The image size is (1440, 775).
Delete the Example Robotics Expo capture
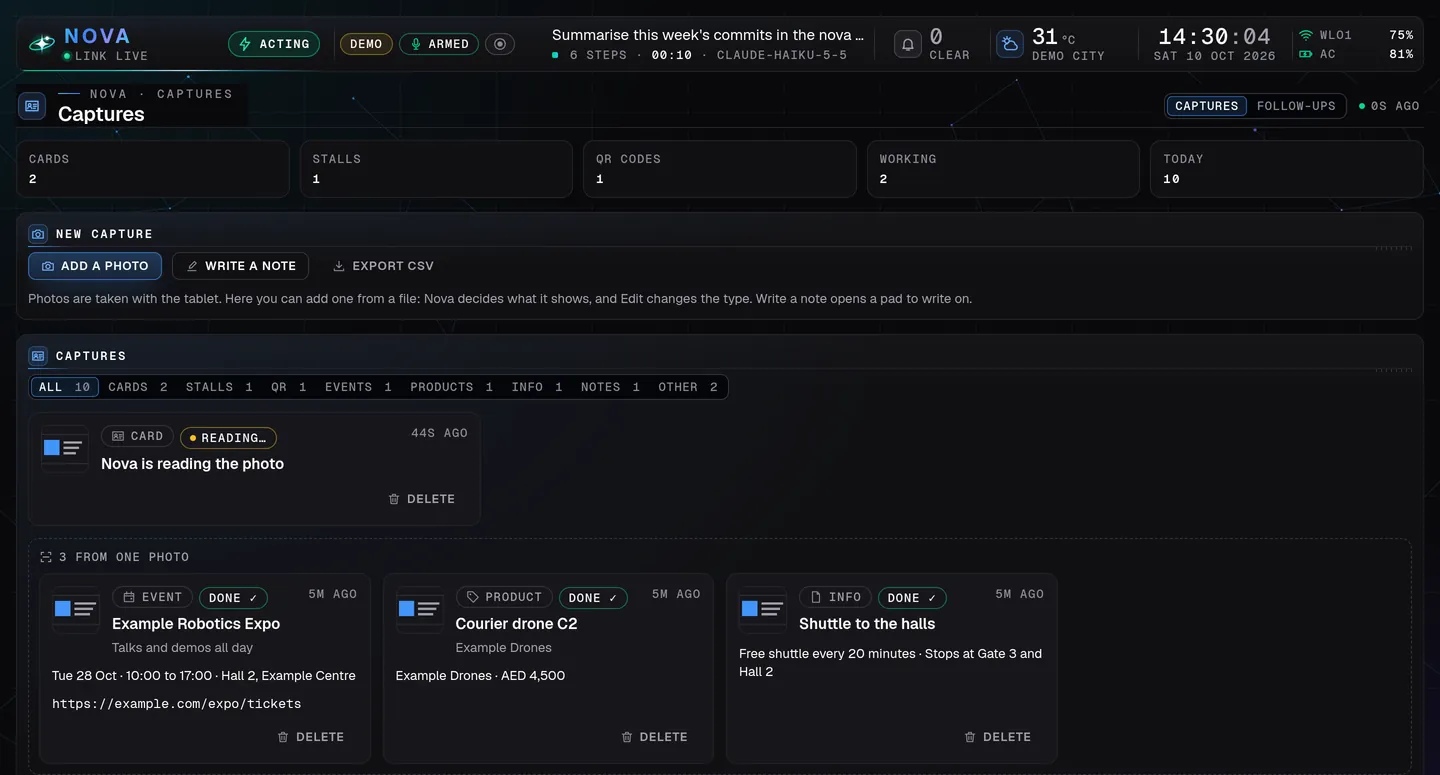310,737
